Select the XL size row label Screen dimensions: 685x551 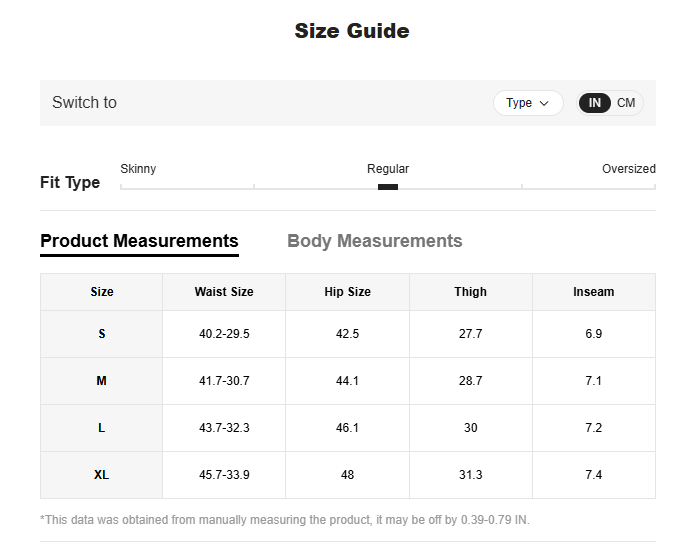point(102,475)
